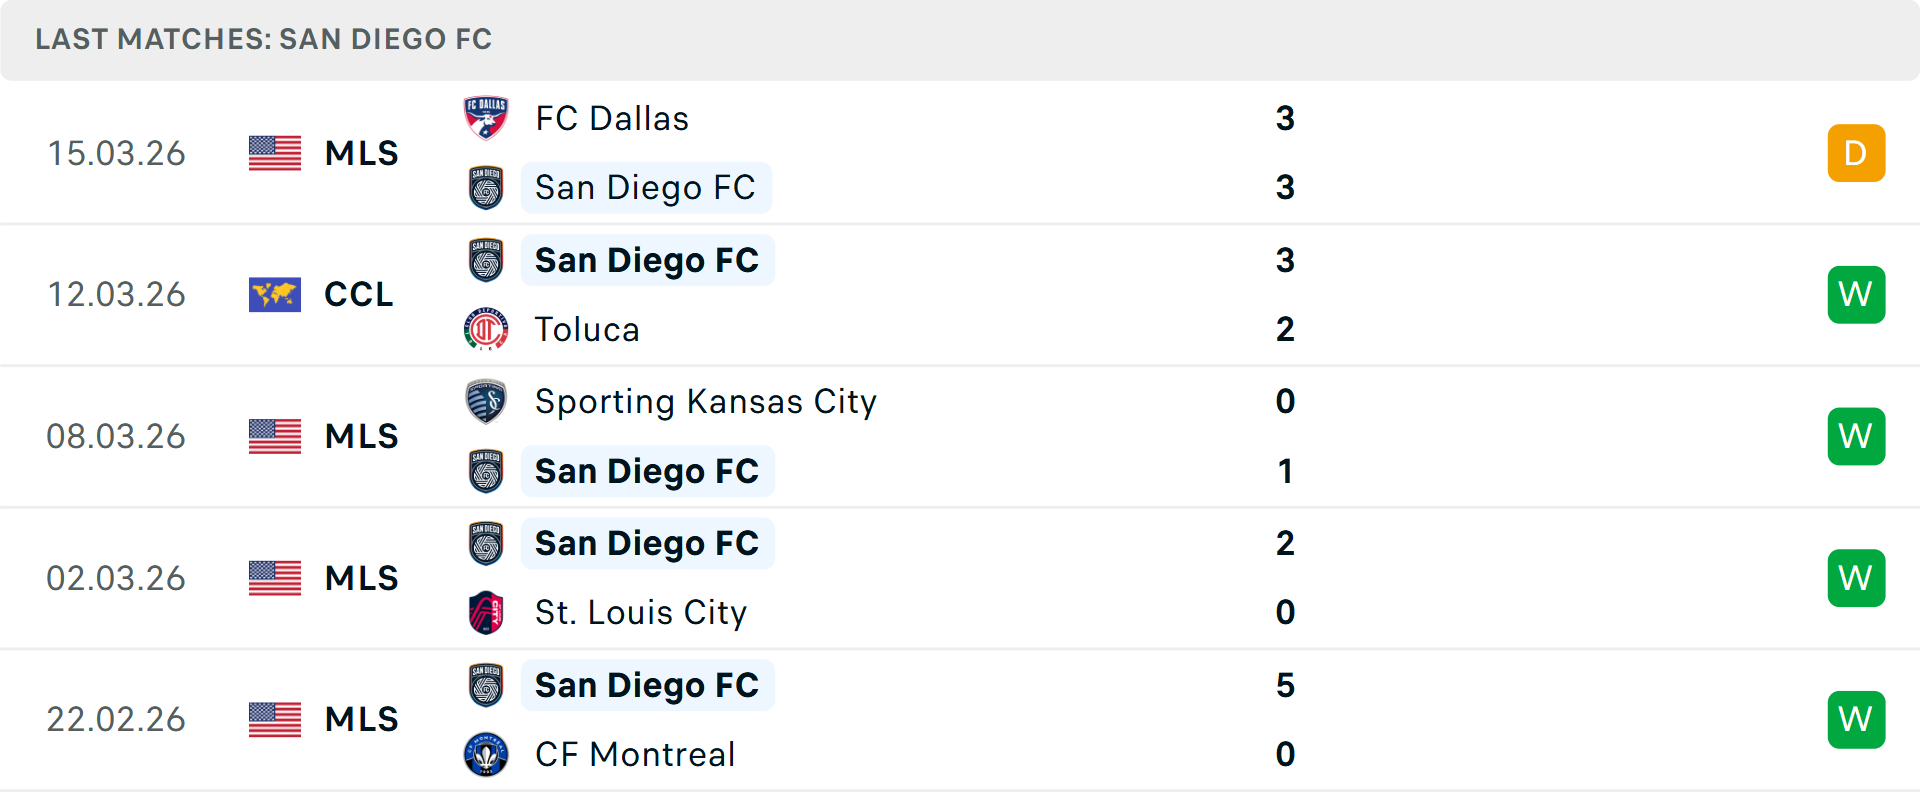The image size is (1920, 792).
Task: Select MLS label on 08.03.26 match
Action: tap(362, 437)
